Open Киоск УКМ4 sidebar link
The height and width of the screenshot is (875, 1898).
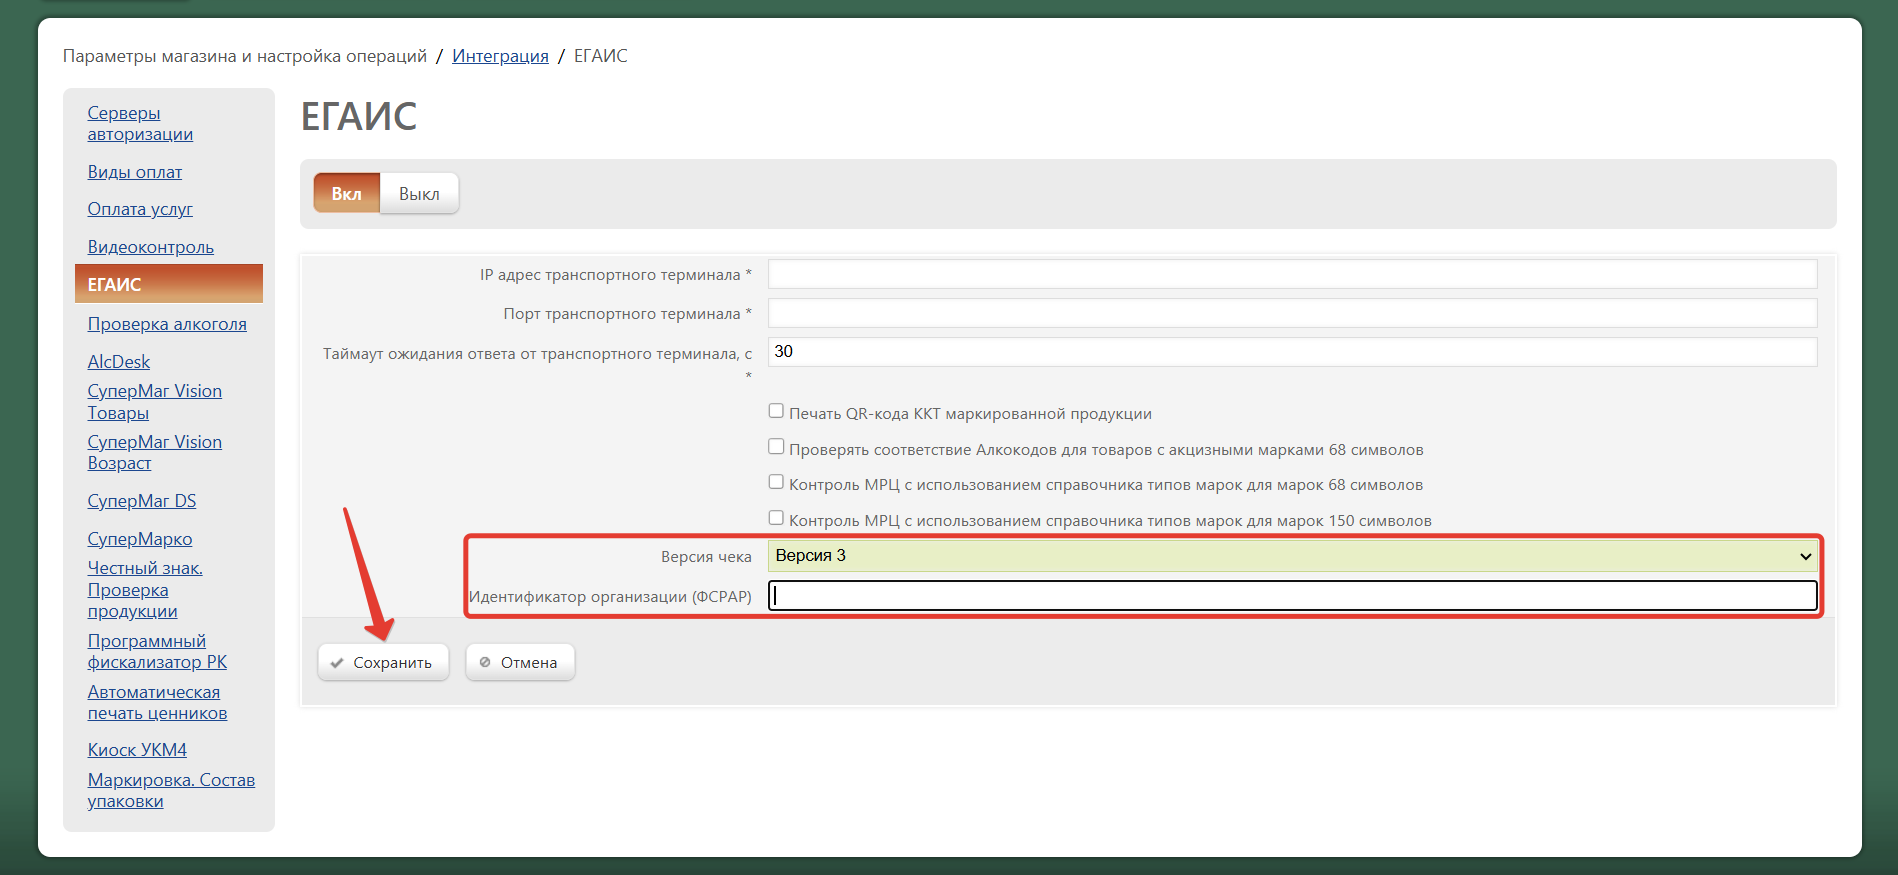pyautogui.click(x=137, y=750)
